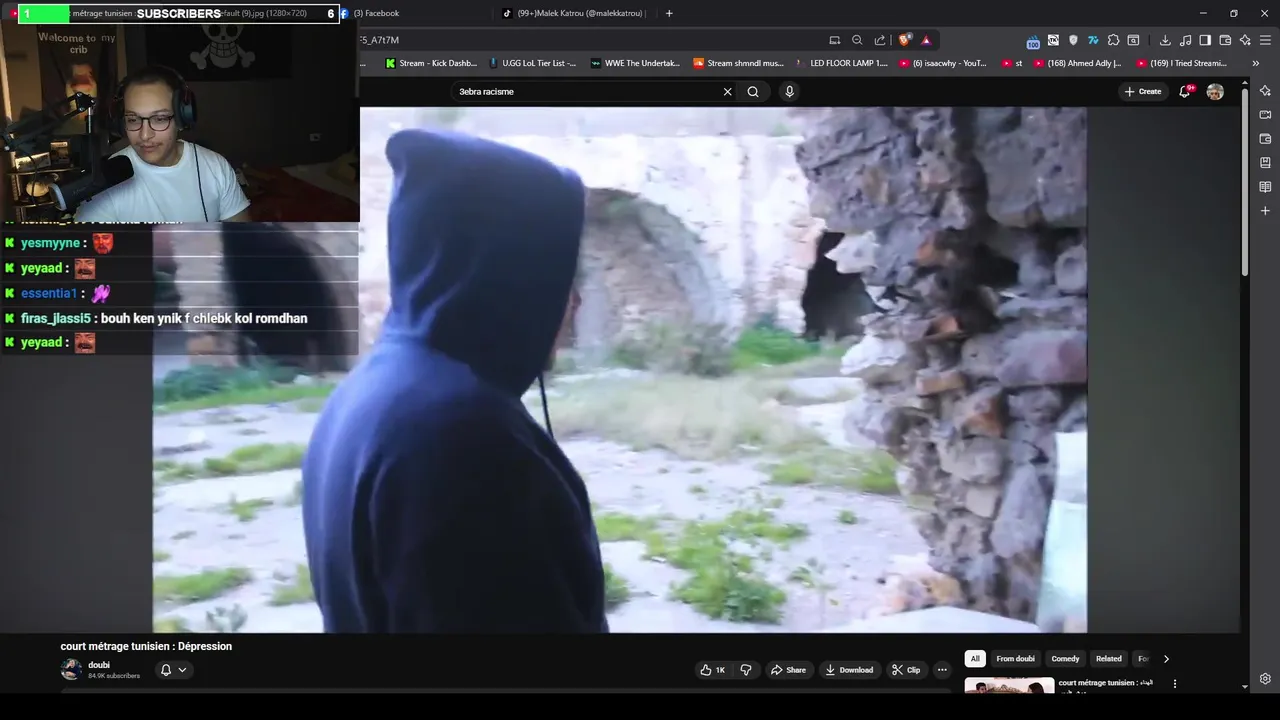Open the (169) I Tried Streaming bookmark
Screen dimensions: 1280x720
pos(1182,63)
